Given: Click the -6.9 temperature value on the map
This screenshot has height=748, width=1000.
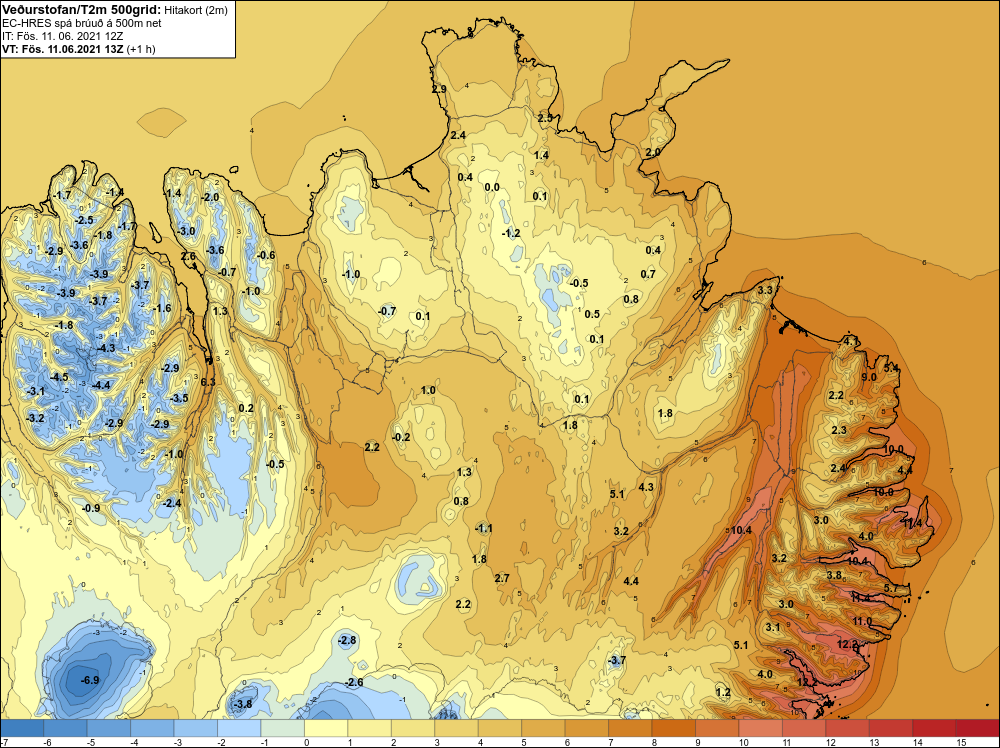Looking at the screenshot, I should [90, 680].
